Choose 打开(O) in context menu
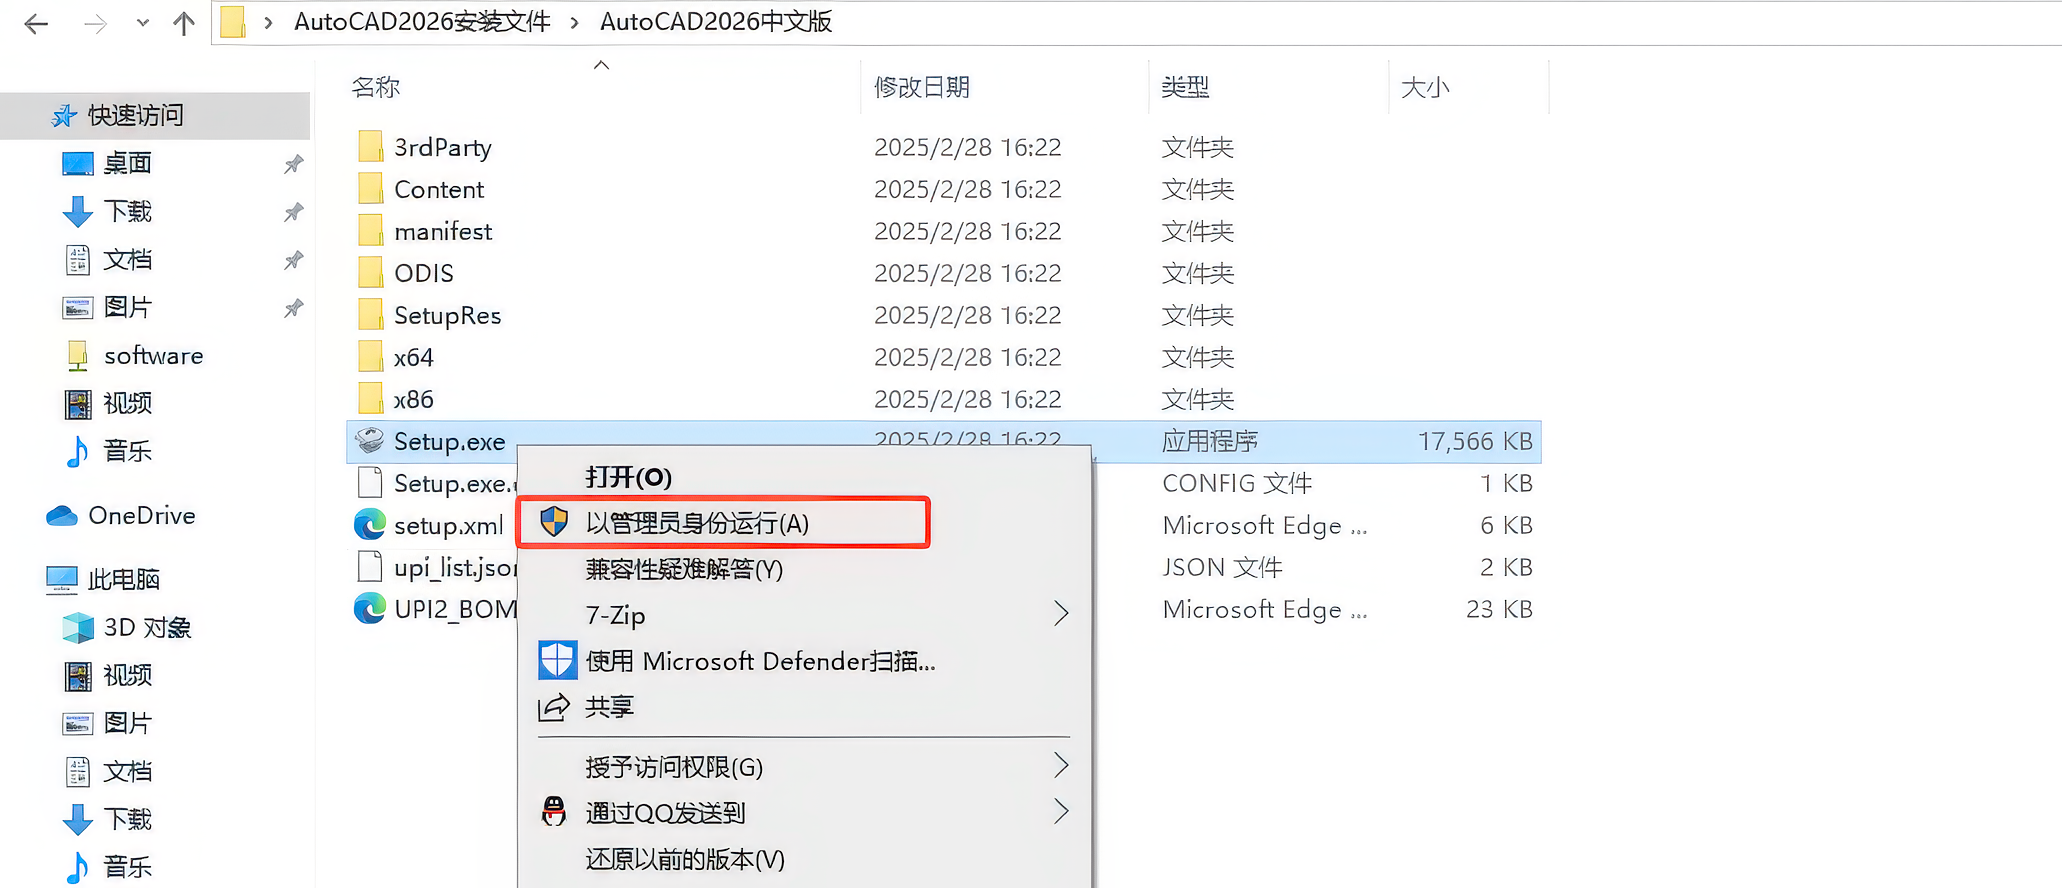The width and height of the screenshot is (2062, 888). (628, 477)
